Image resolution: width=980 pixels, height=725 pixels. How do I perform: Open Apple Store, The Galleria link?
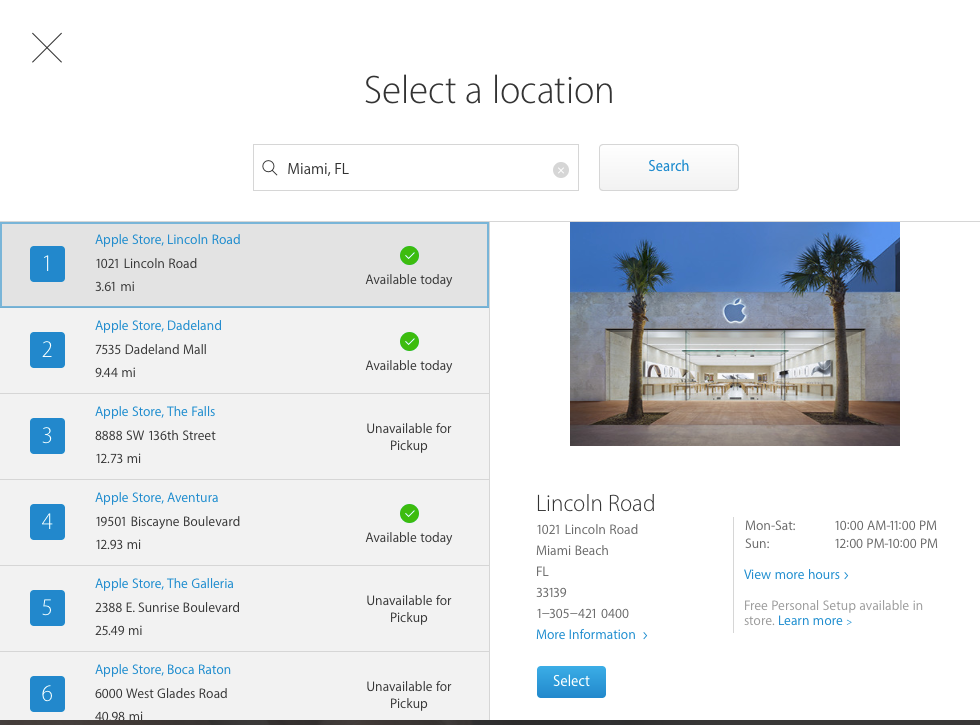click(164, 583)
